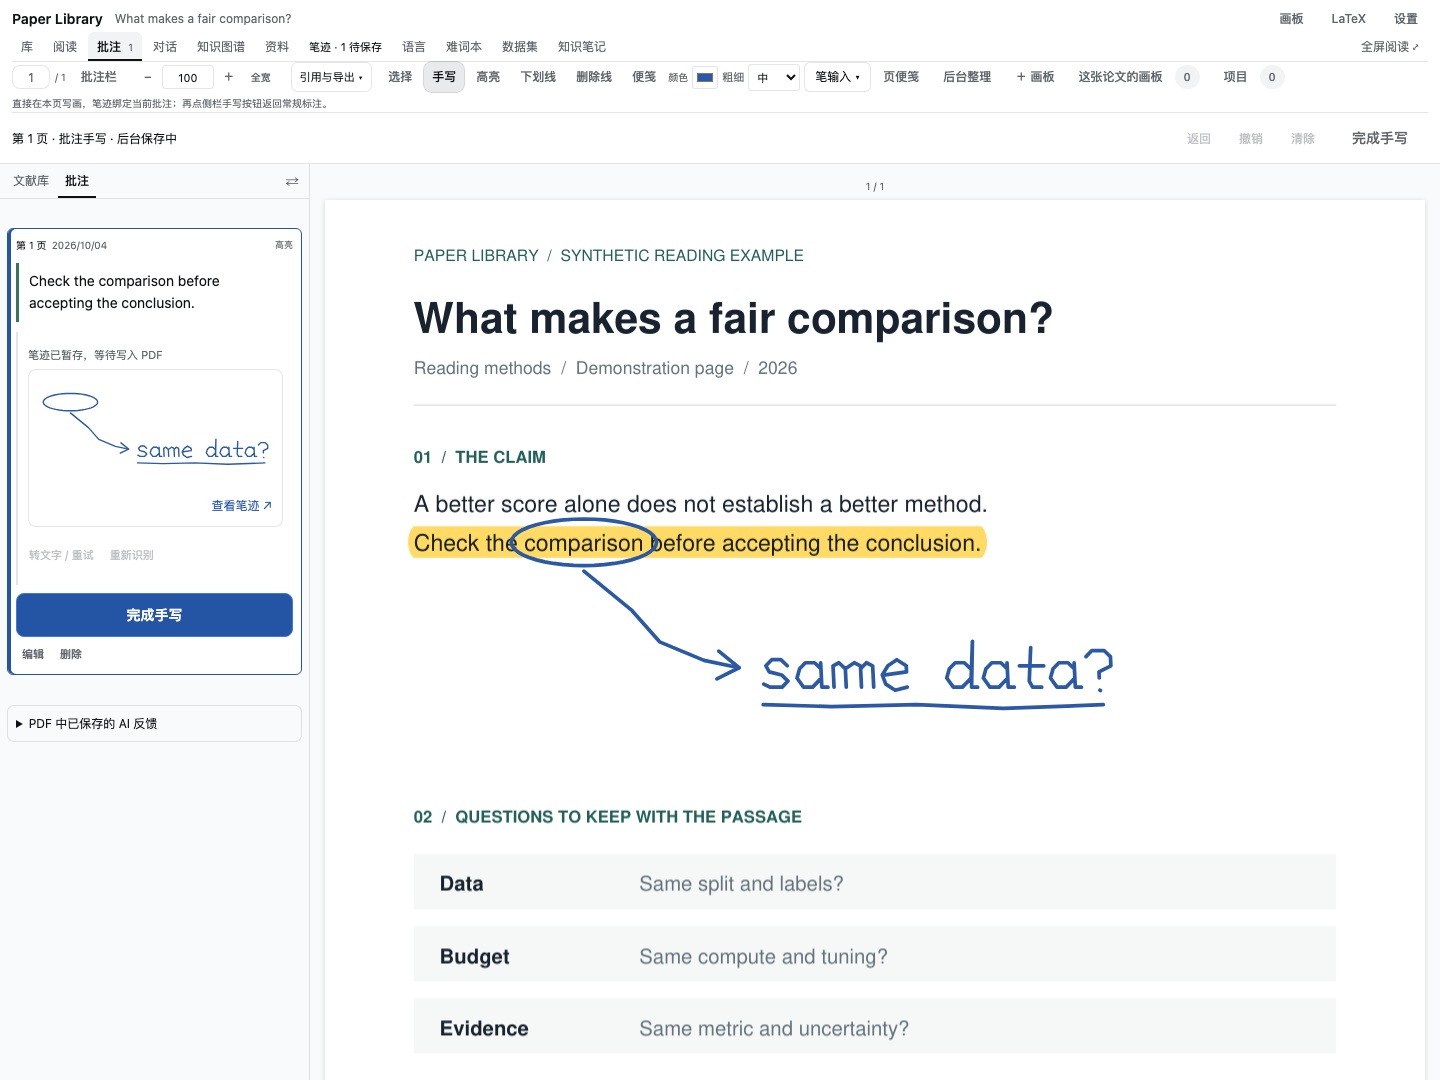Click the zoom percentage field showing 100
Image resolution: width=1440 pixels, height=1080 pixels.
point(188,77)
